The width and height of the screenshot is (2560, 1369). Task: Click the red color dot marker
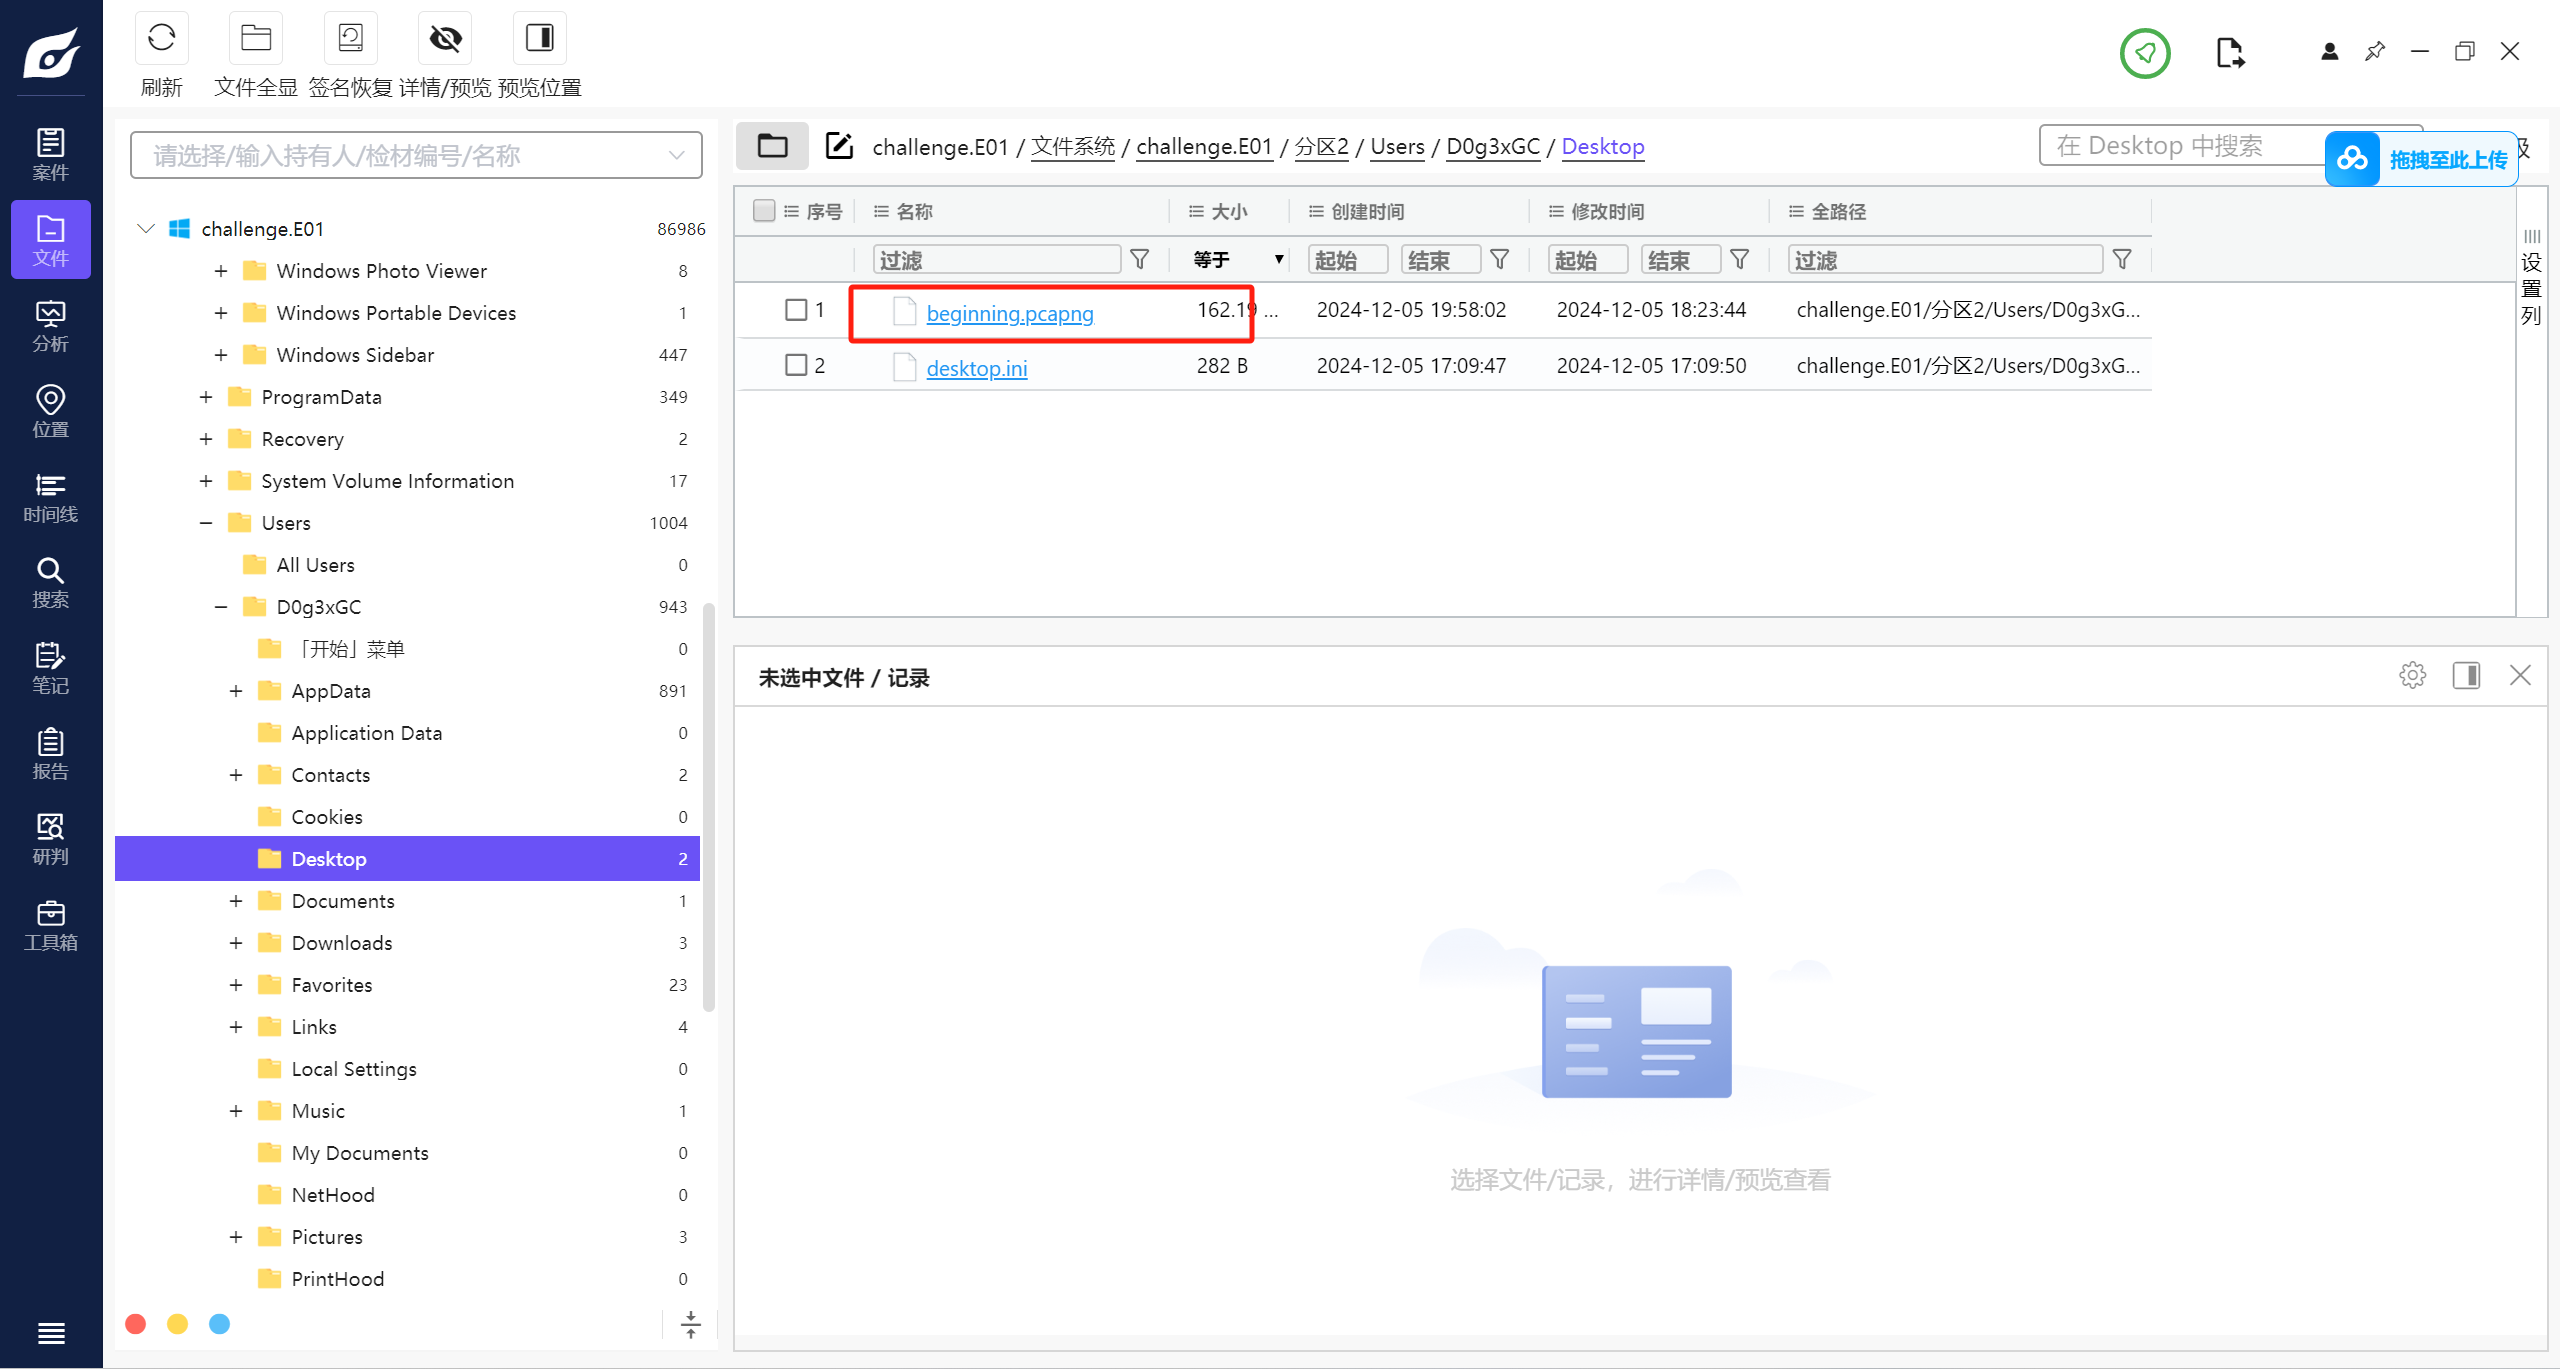pyautogui.click(x=136, y=1324)
